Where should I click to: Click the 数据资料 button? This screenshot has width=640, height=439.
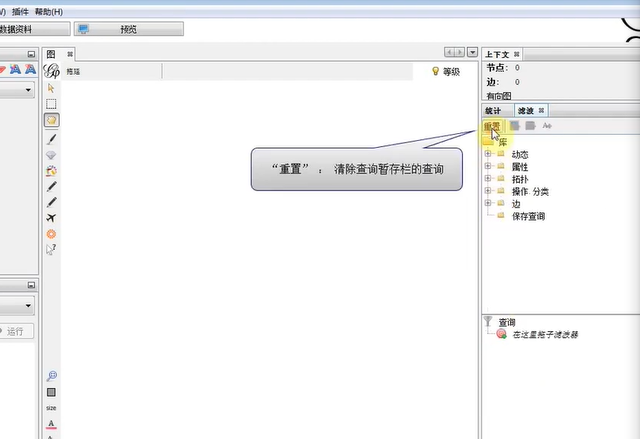35,29
